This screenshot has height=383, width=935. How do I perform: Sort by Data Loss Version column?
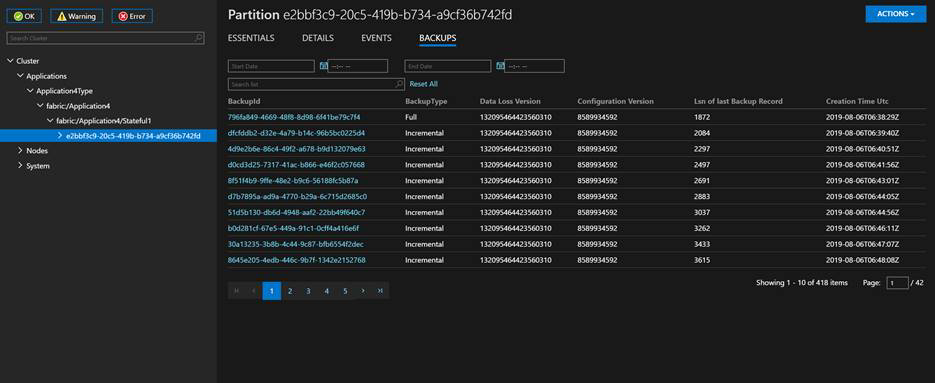pyautogui.click(x=510, y=101)
